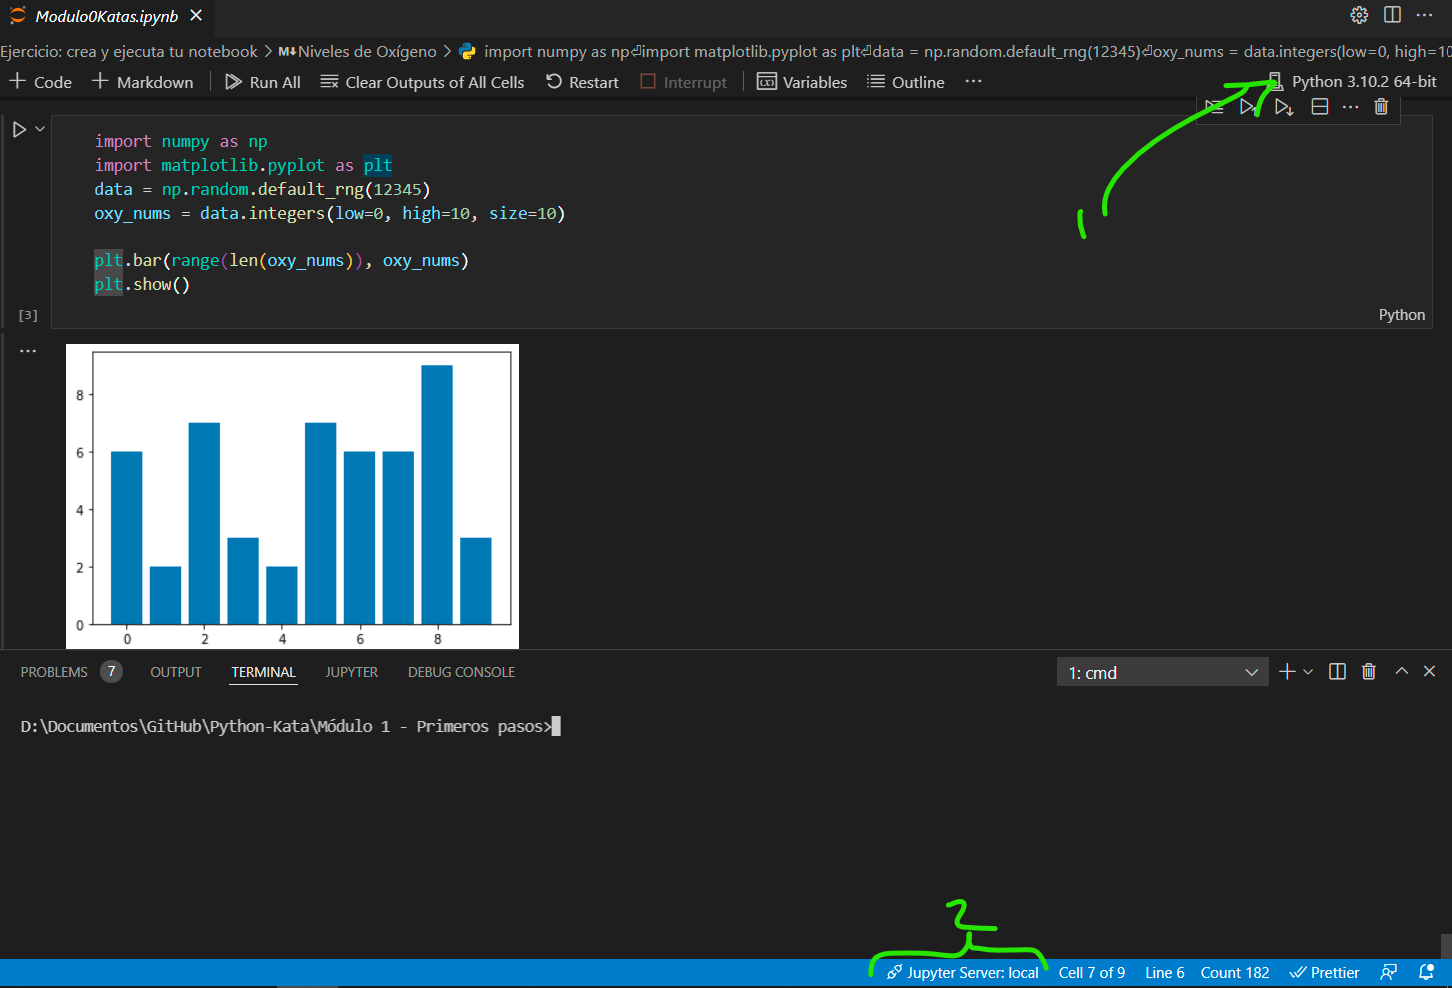Open more cell actions ellipsis
Image resolution: width=1452 pixels, height=988 pixels.
tap(1351, 107)
